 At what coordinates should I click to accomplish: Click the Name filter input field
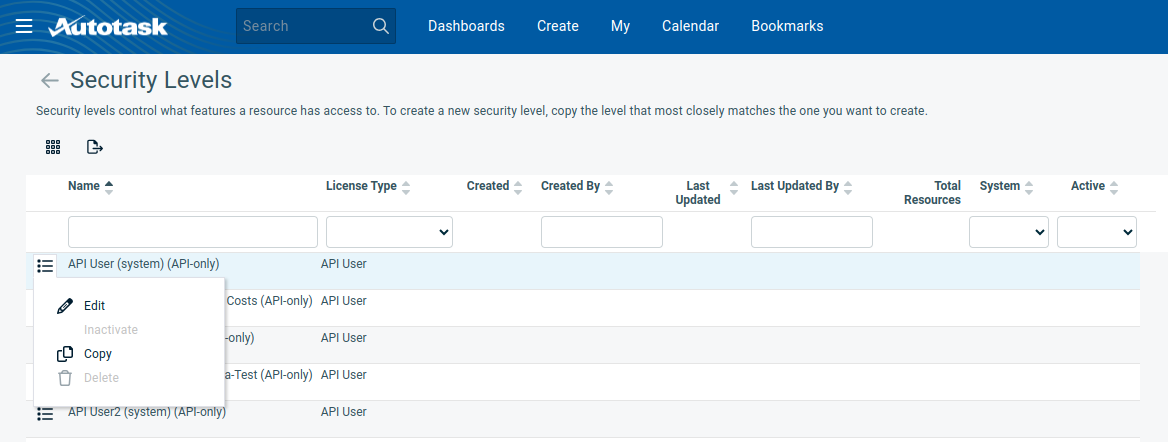[192, 232]
